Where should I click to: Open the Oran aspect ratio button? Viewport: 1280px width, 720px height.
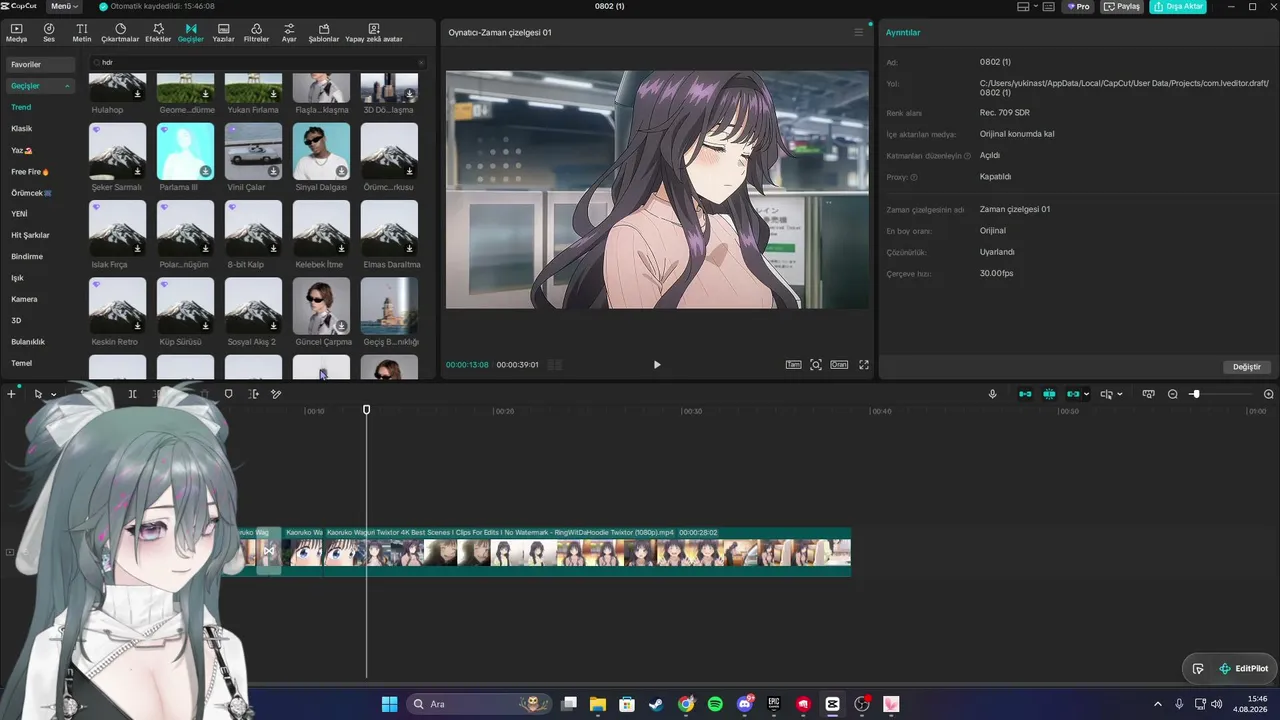[839, 365]
